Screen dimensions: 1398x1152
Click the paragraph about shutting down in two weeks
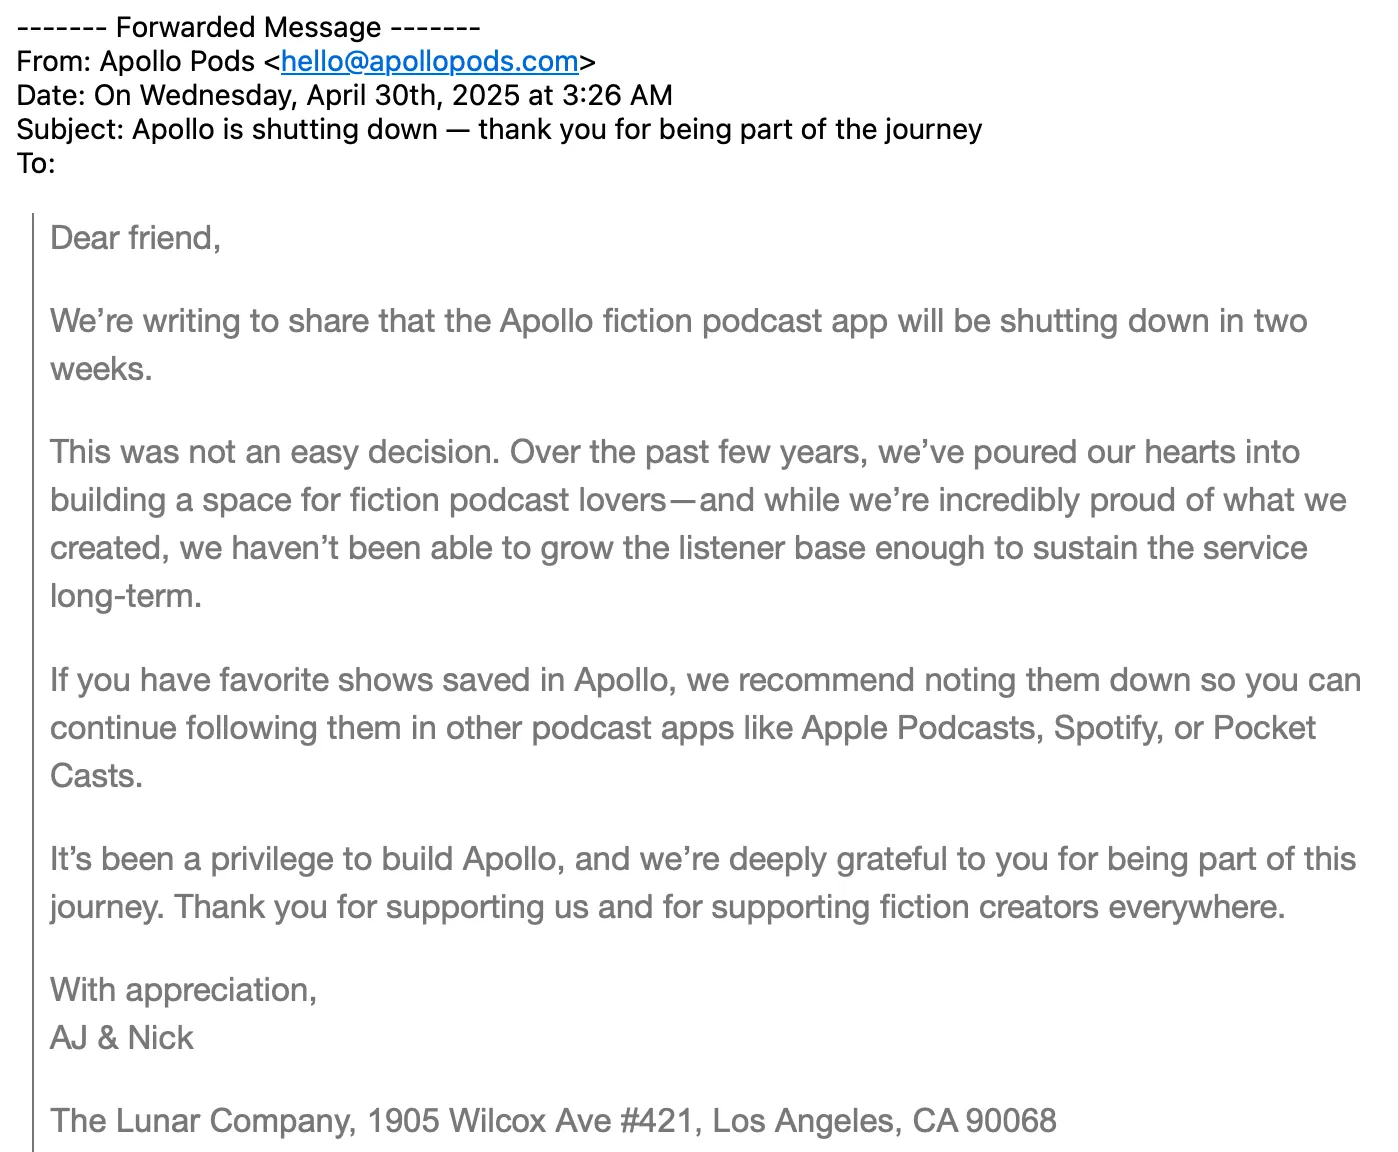(x=679, y=345)
